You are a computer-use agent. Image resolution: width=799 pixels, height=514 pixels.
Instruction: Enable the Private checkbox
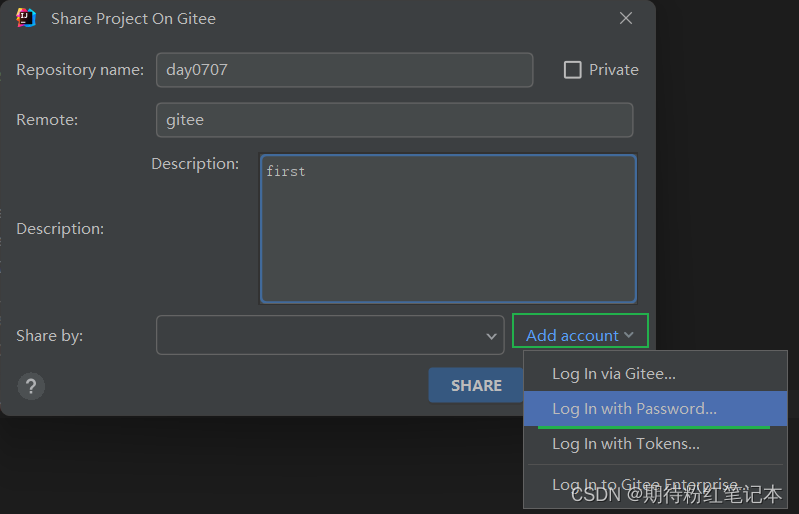[572, 70]
